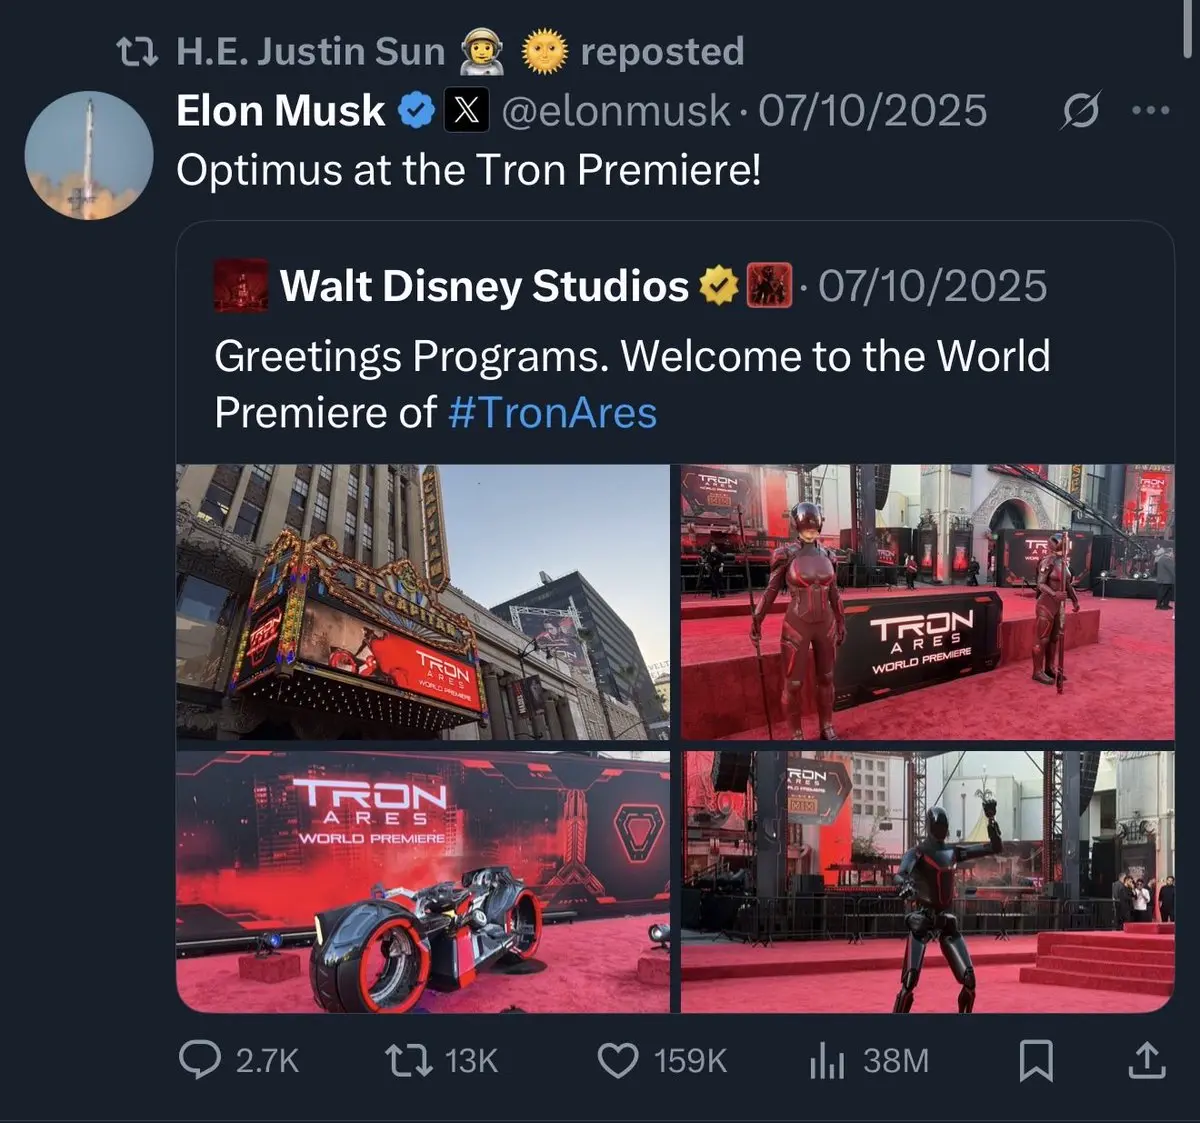Click the X affiliation badge beside Elon Musk
The height and width of the screenshot is (1123, 1200).
point(466,111)
